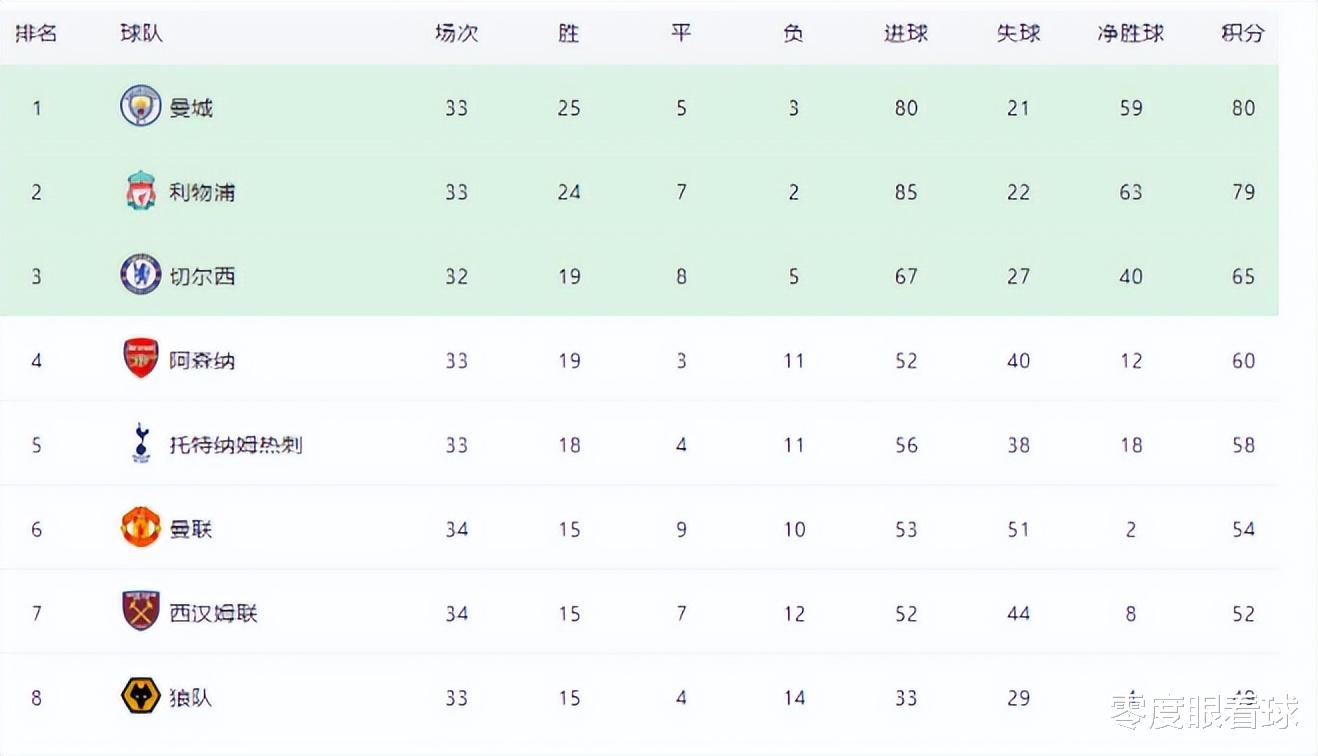Select Chelsea's 65 points cell

pyautogui.click(x=1243, y=276)
